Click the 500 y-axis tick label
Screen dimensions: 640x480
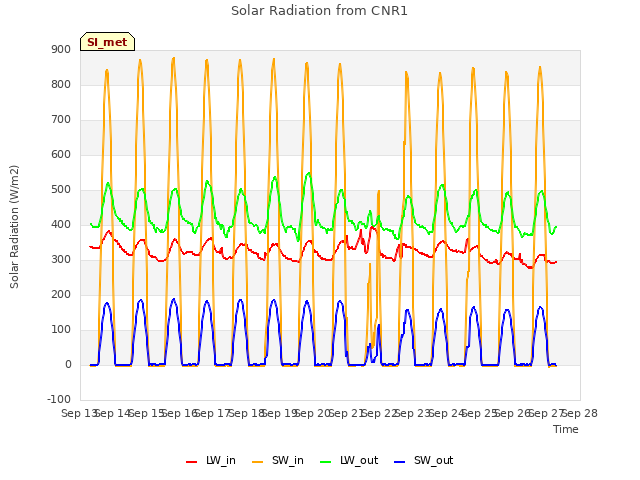(61, 190)
